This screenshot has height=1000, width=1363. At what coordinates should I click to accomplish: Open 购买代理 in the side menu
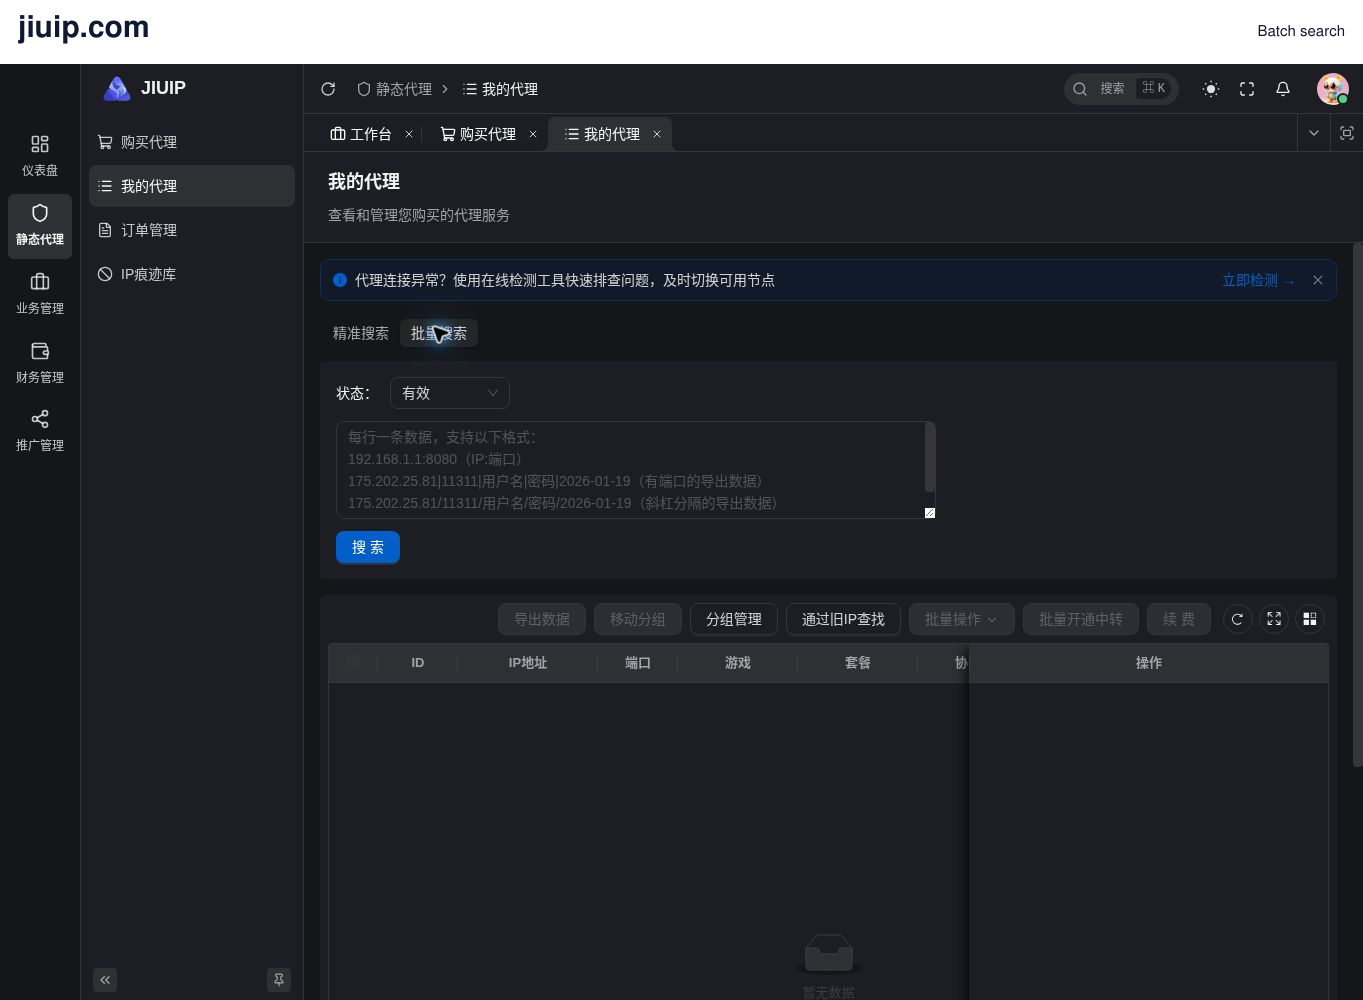(x=192, y=142)
